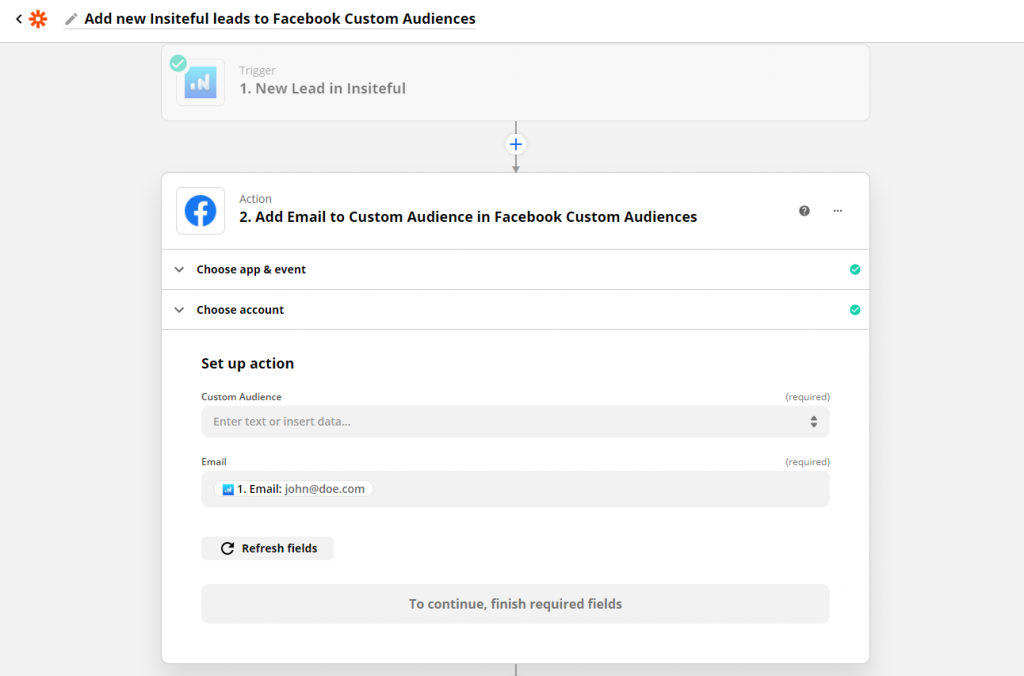This screenshot has height=676, width=1024.
Task: Go back using the left arrow
Action: (x=19, y=19)
